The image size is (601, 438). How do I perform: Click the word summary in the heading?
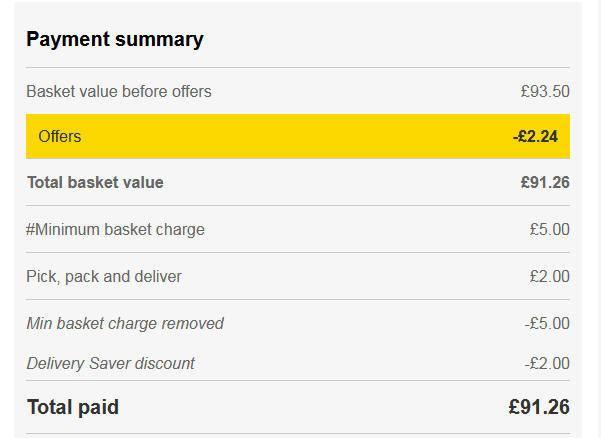(x=159, y=41)
